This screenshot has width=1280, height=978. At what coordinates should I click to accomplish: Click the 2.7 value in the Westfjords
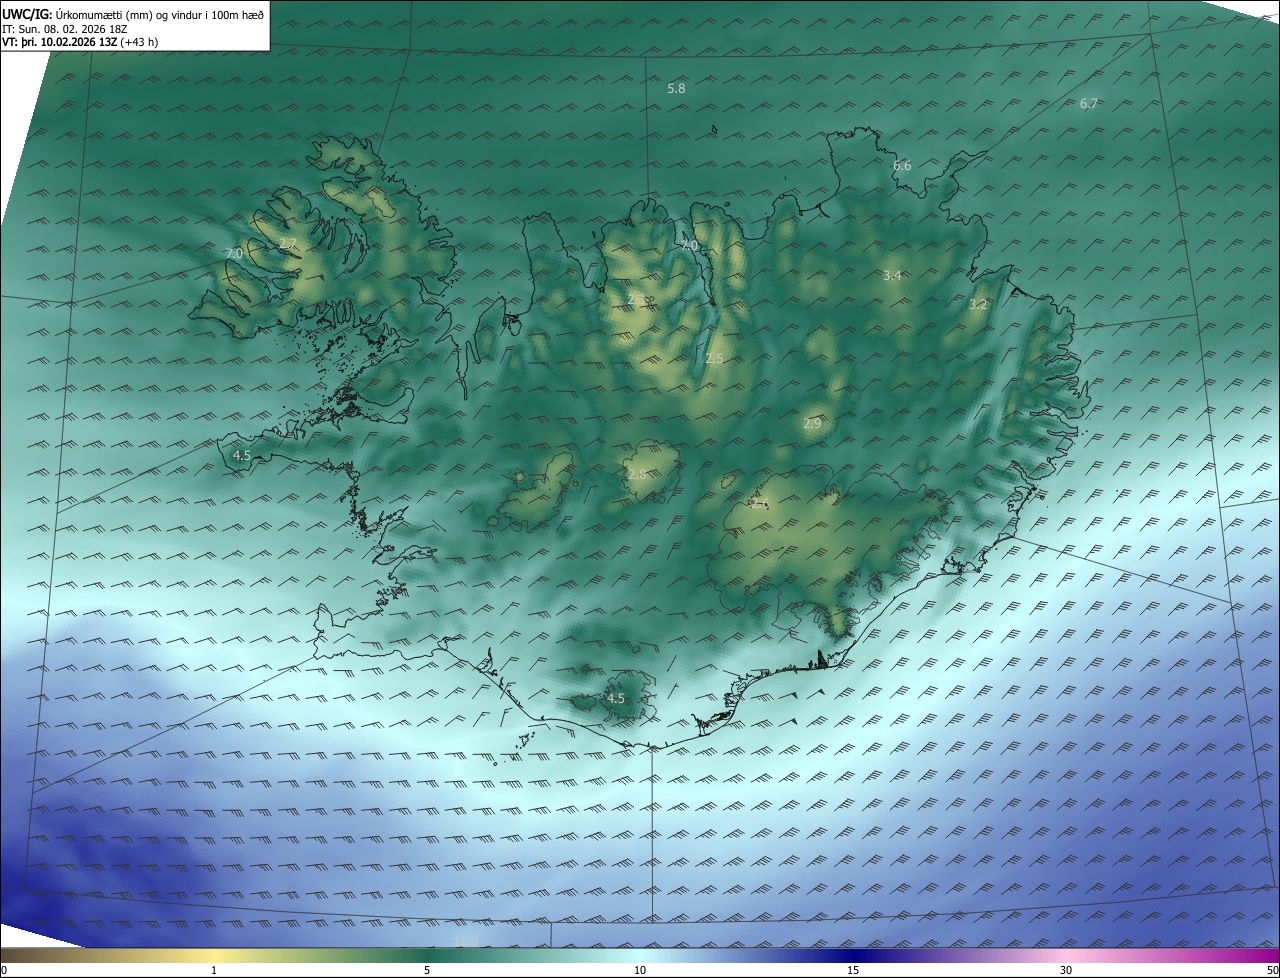pos(288,244)
